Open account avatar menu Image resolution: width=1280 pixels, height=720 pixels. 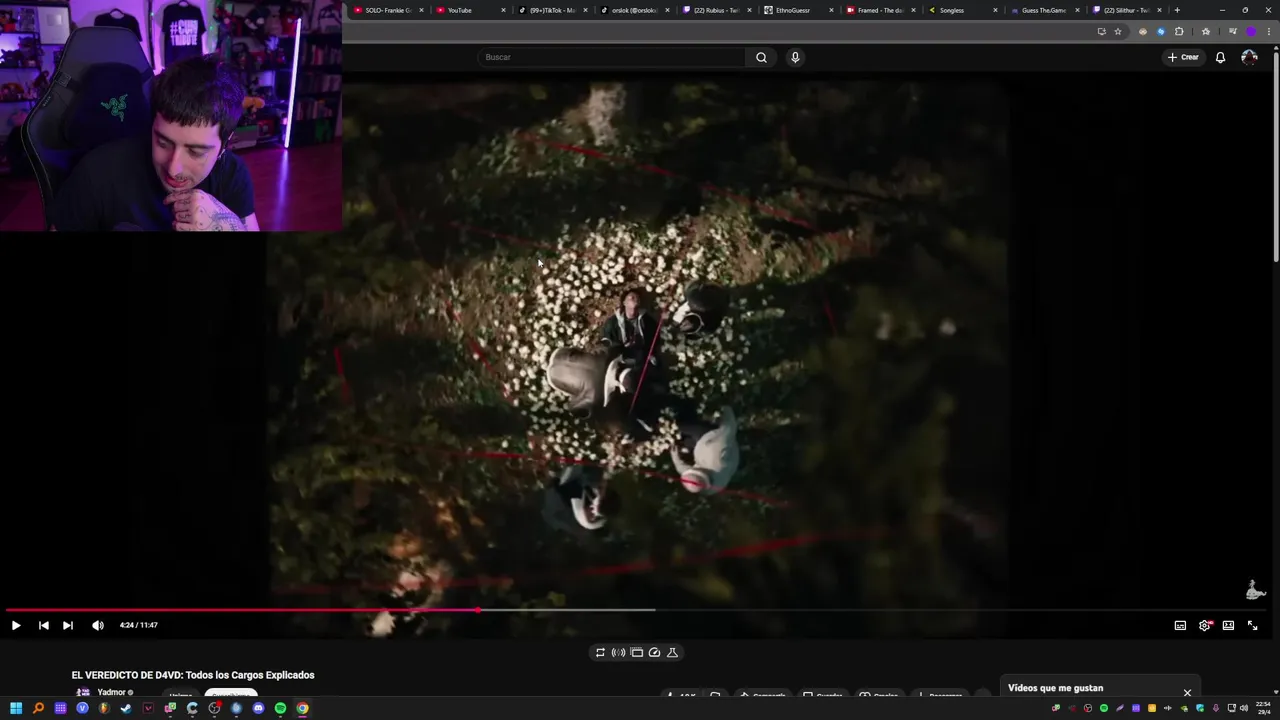click(x=1249, y=57)
